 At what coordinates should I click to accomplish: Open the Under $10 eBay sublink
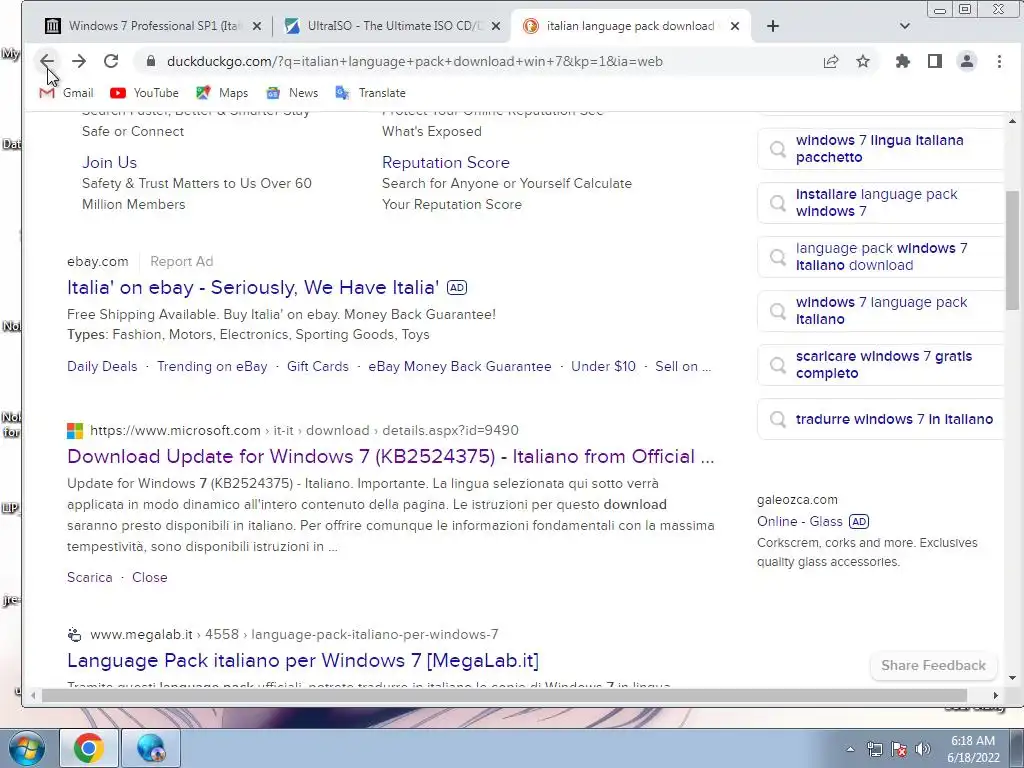603,366
